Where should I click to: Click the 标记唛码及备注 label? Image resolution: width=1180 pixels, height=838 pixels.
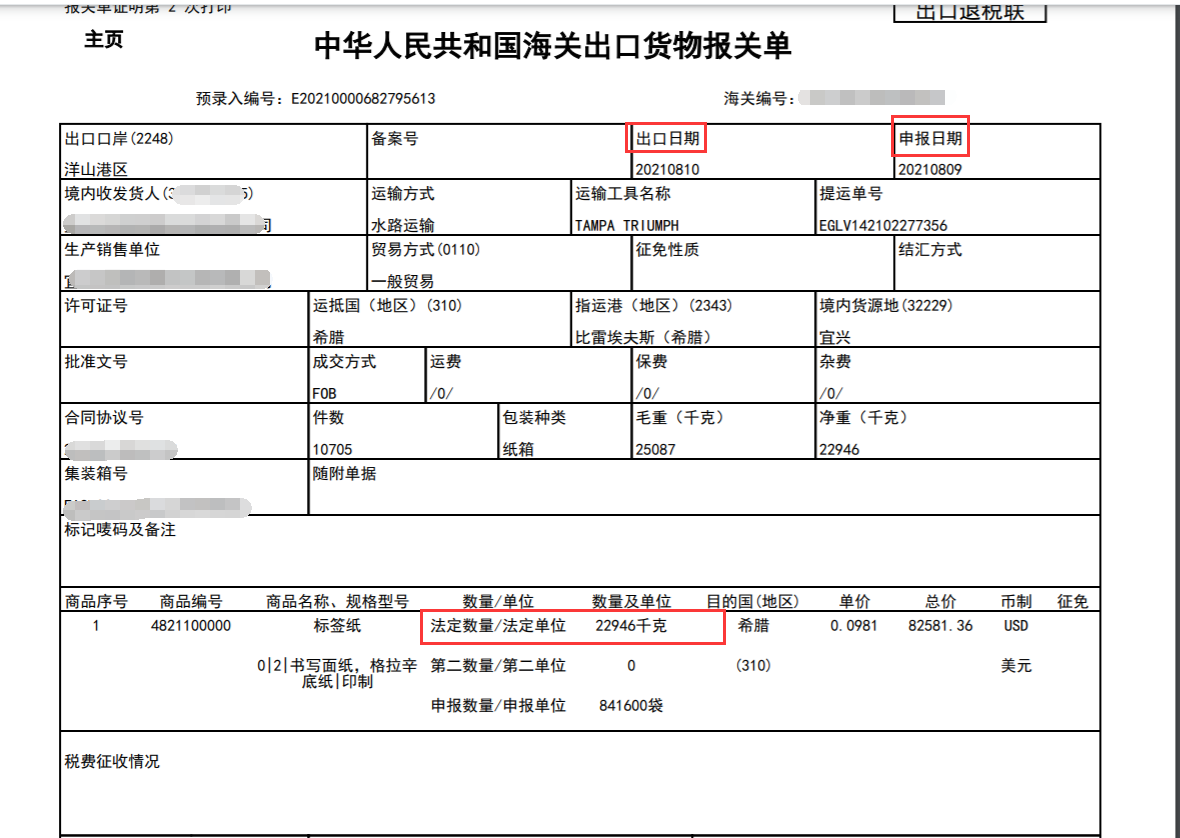(x=120, y=530)
